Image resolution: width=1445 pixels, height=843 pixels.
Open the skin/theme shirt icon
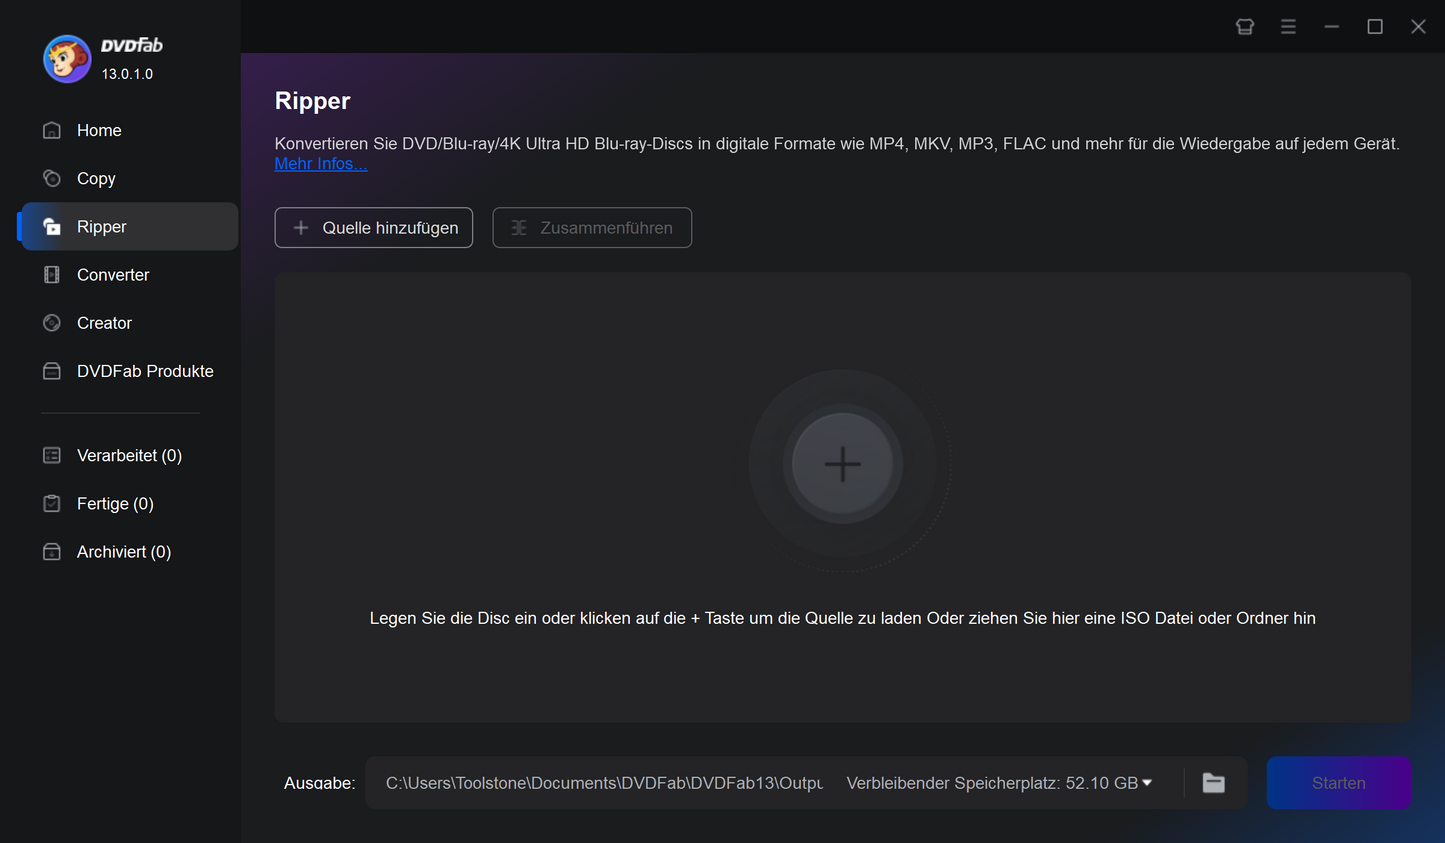point(1245,27)
